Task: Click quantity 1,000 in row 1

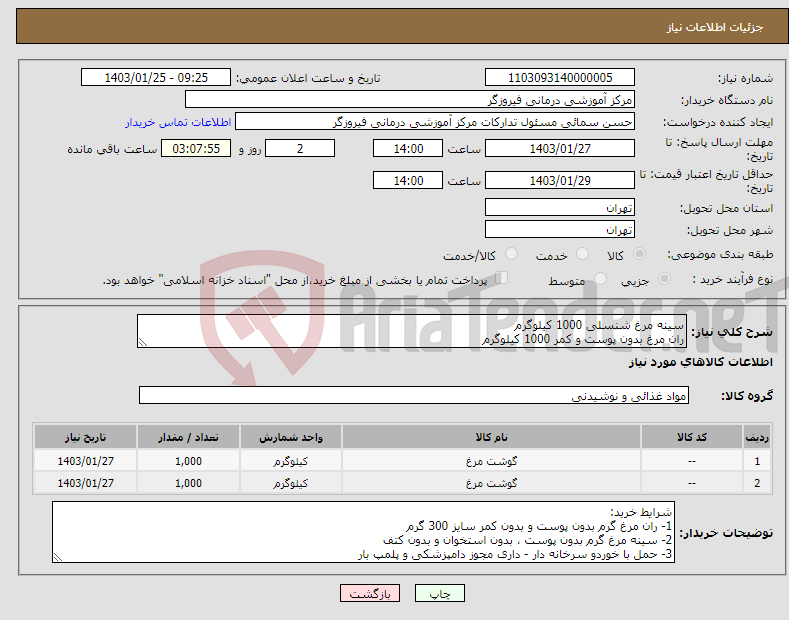Action: click(x=188, y=461)
